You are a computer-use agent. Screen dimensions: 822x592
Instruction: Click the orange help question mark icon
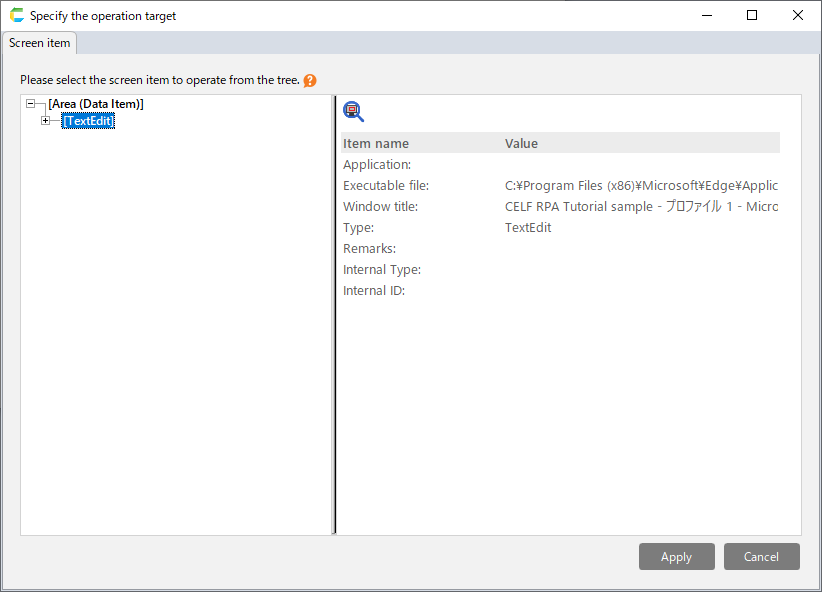(310, 81)
